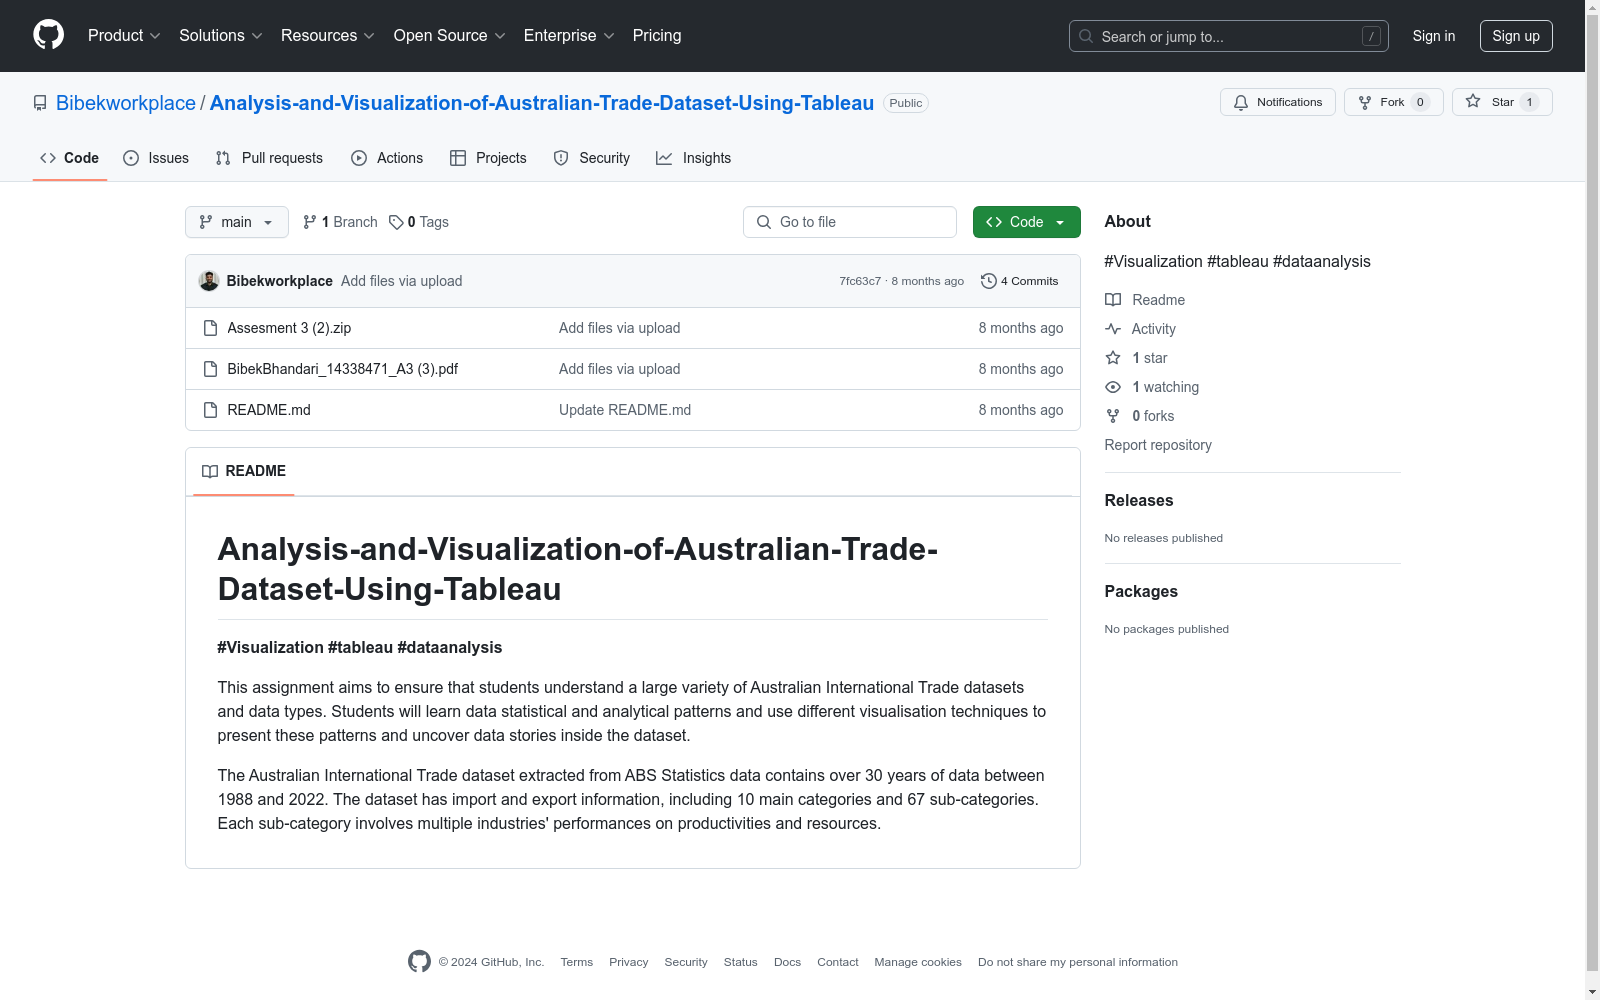Image resolution: width=1600 pixels, height=1000 pixels.
Task: Open the Status footer link
Action: click(741, 962)
